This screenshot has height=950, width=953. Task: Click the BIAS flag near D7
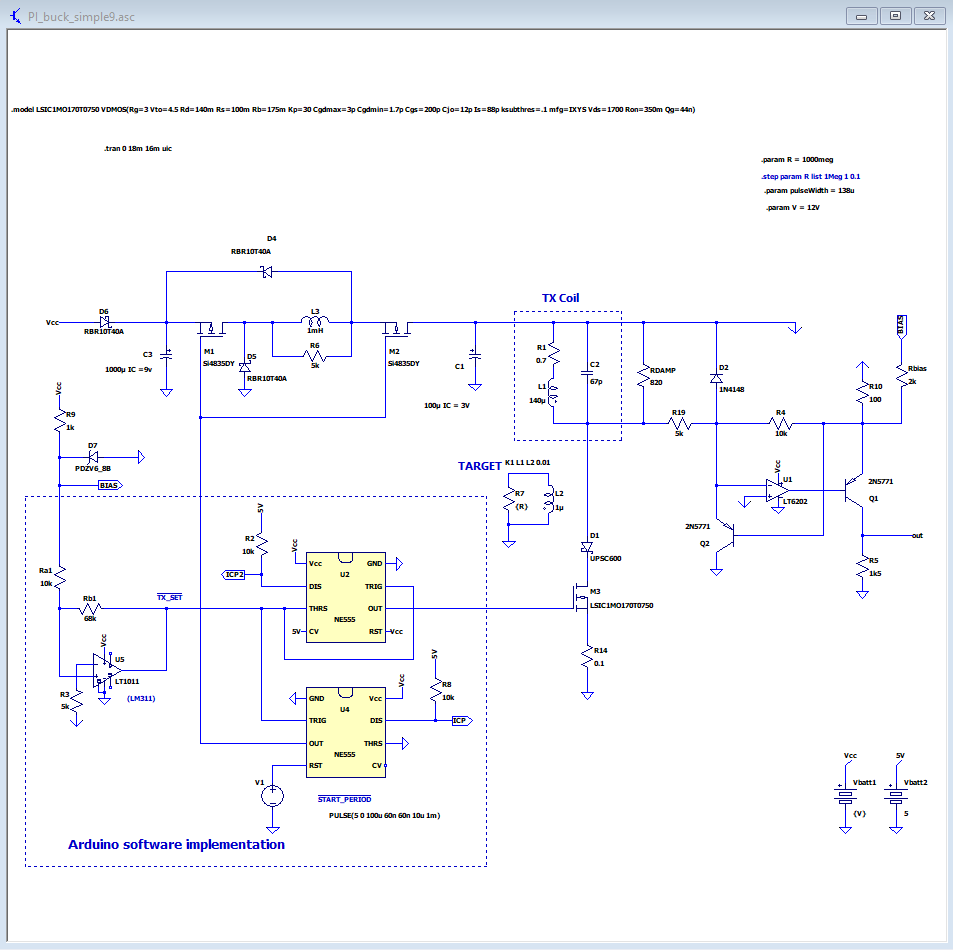click(x=110, y=485)
